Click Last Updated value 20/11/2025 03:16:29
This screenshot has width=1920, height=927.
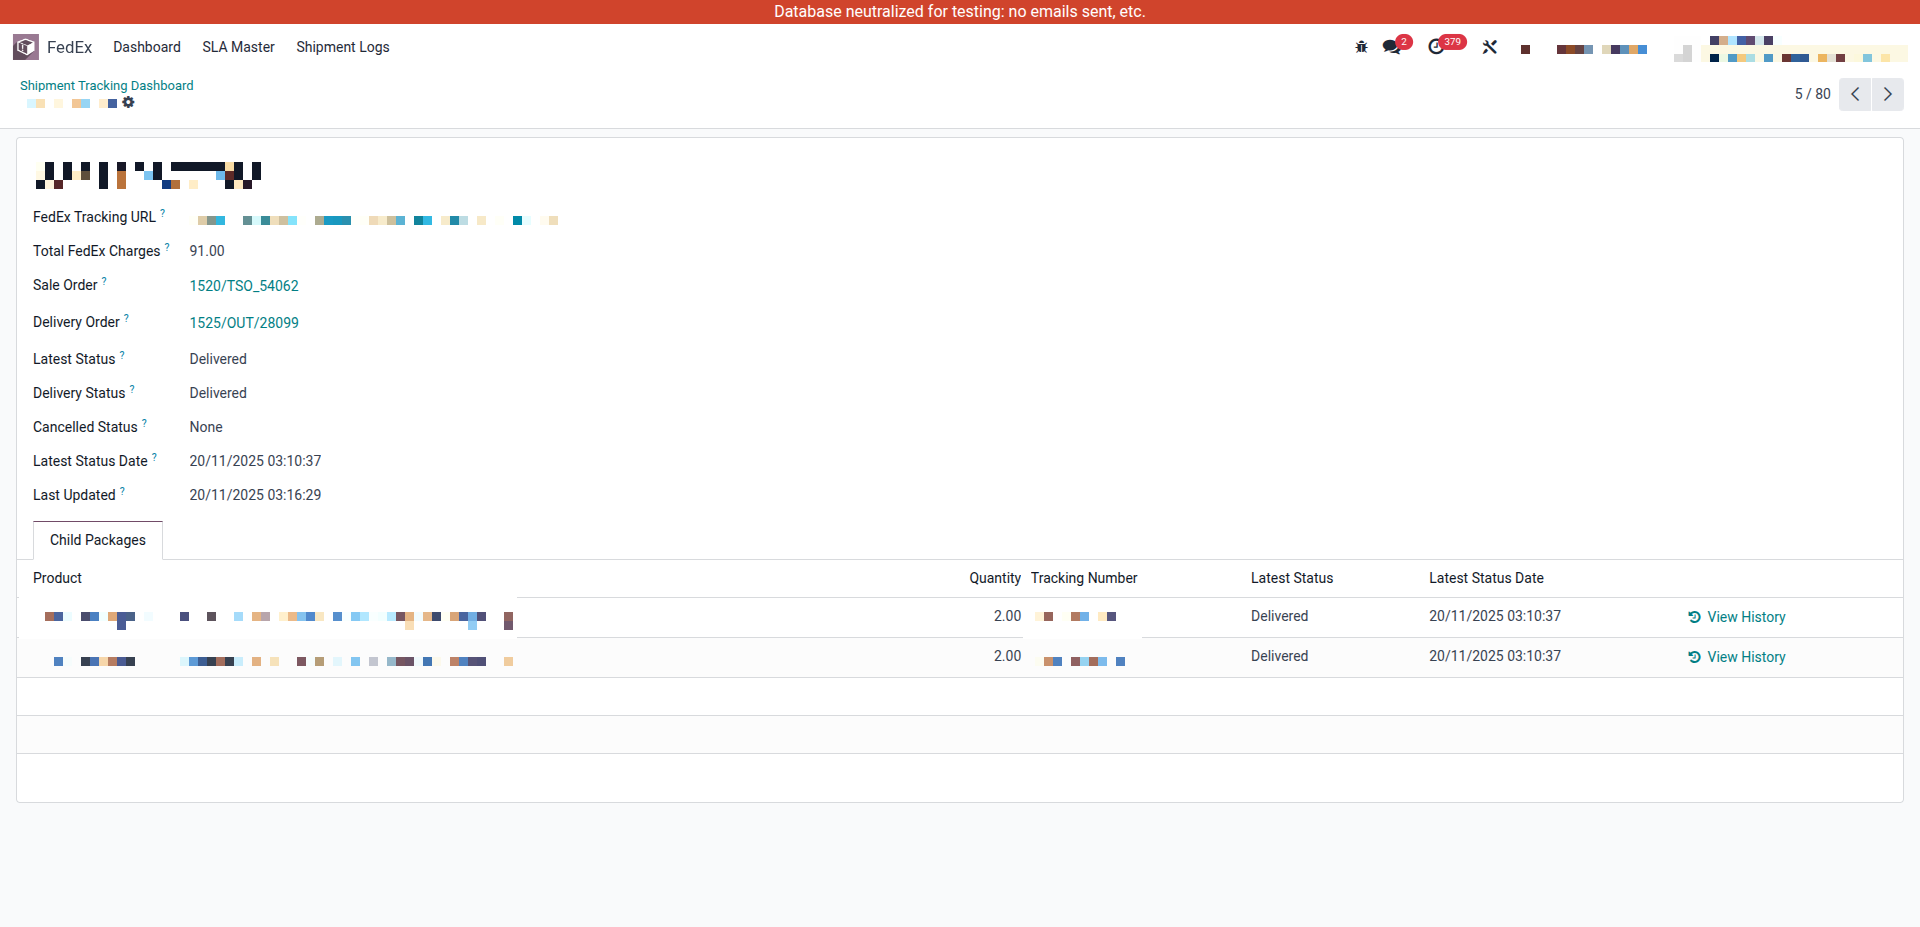255,495
